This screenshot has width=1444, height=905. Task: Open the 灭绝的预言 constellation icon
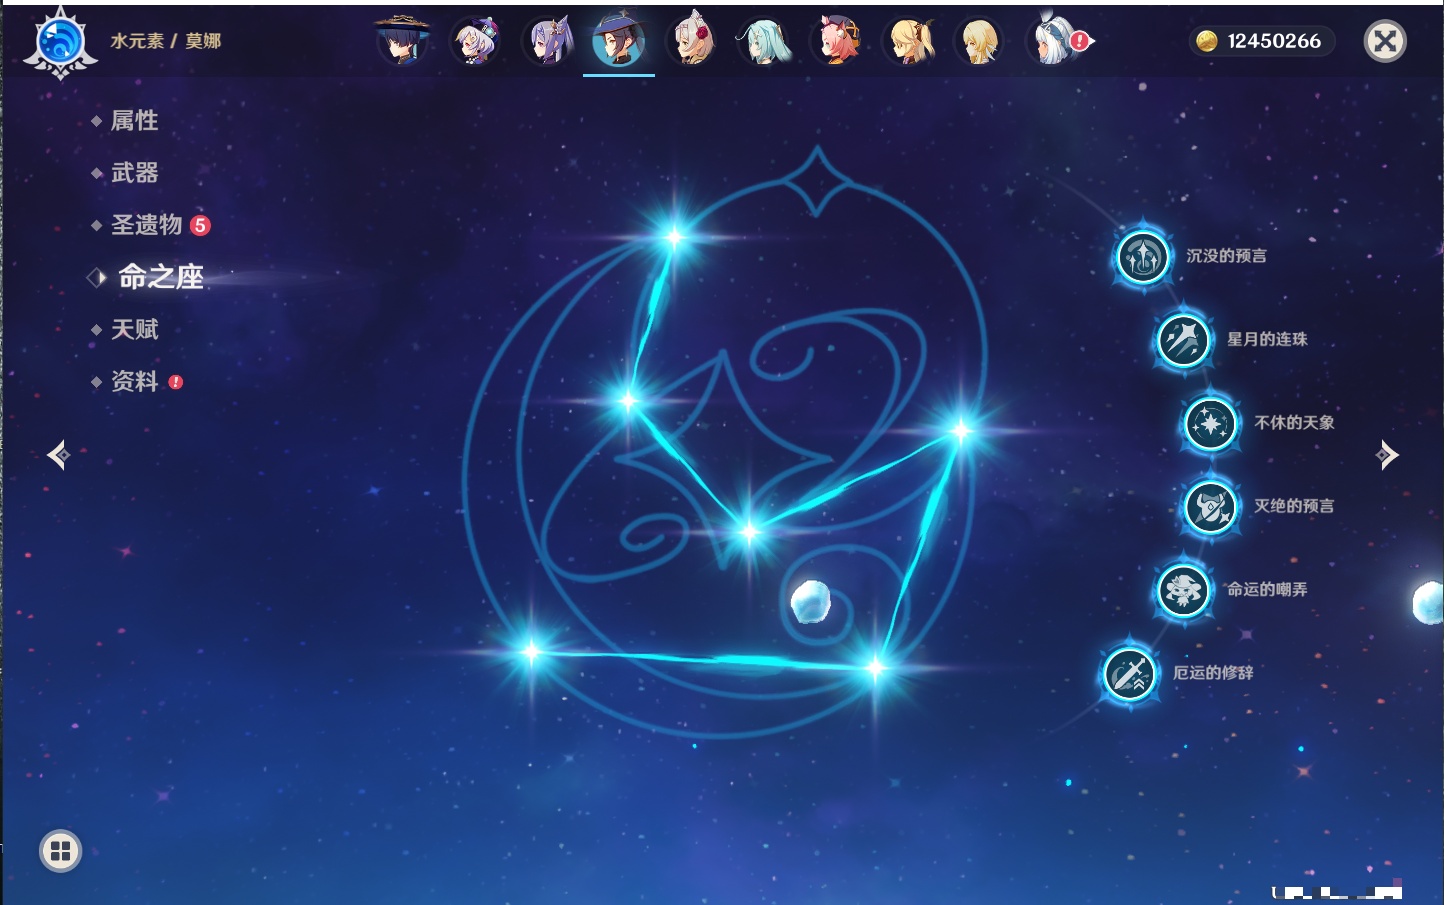coord(1210,506)
